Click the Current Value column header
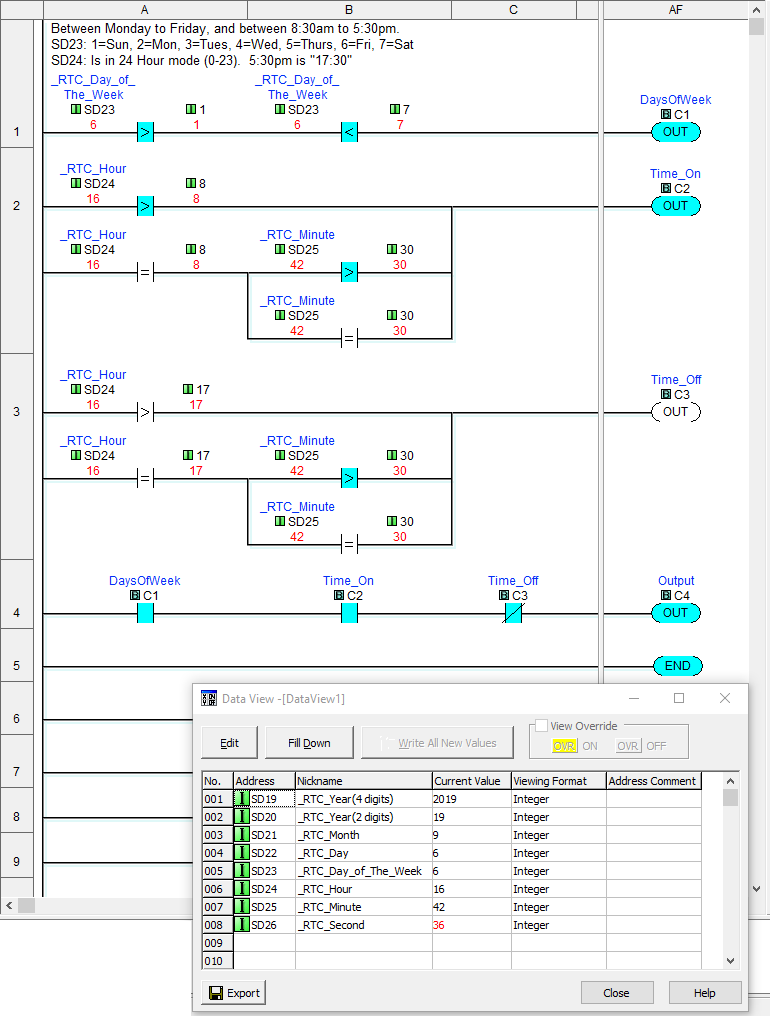Screen dimensions: 770x1026 coord(472,781)
